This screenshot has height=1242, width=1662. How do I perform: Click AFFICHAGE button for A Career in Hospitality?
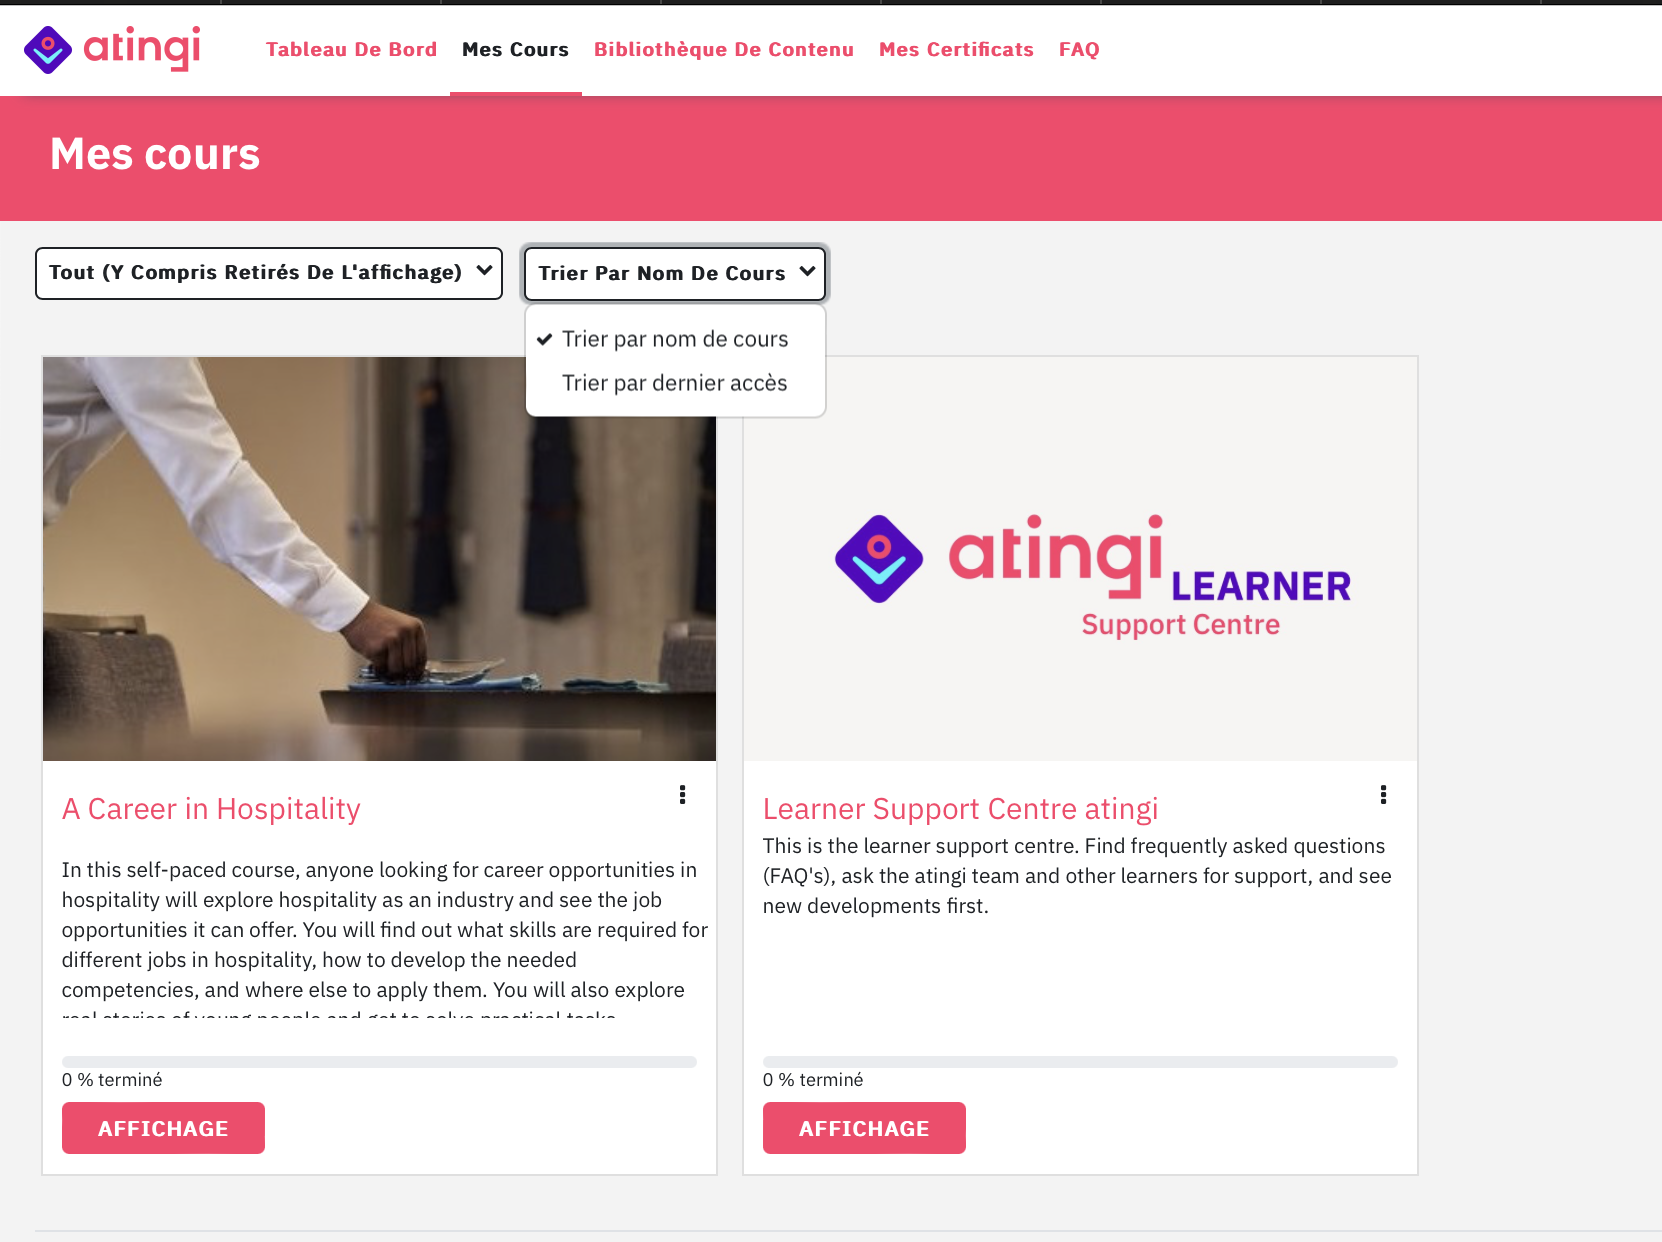point(163,1128)
